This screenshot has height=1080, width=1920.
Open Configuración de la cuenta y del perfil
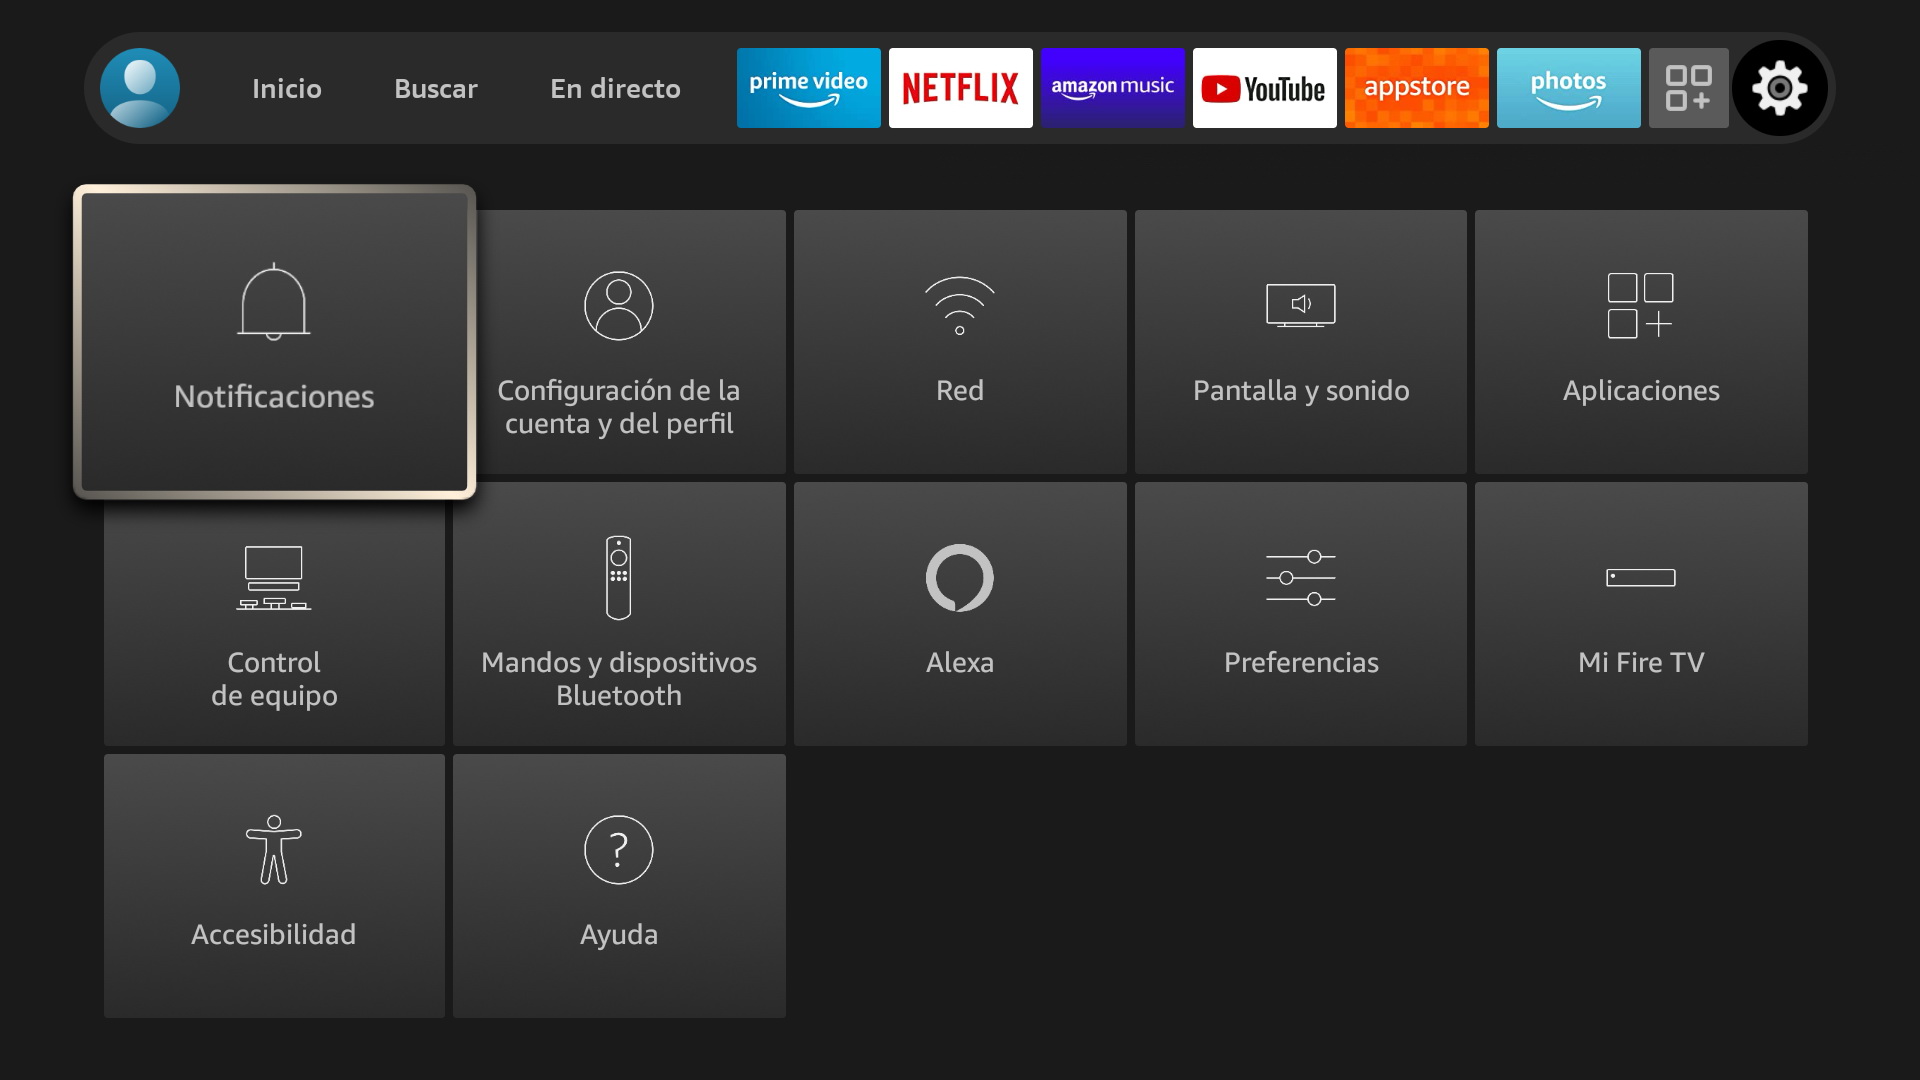[x=620, y=340]
